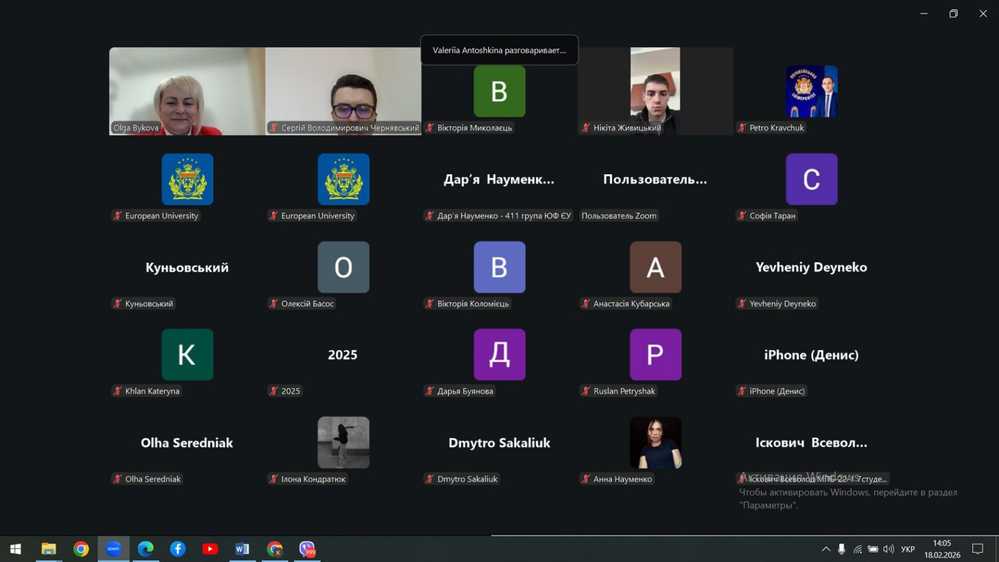Select the large 'iPhone (Денис)' tile name
This screenshot has width=999, height=562.
811,355
